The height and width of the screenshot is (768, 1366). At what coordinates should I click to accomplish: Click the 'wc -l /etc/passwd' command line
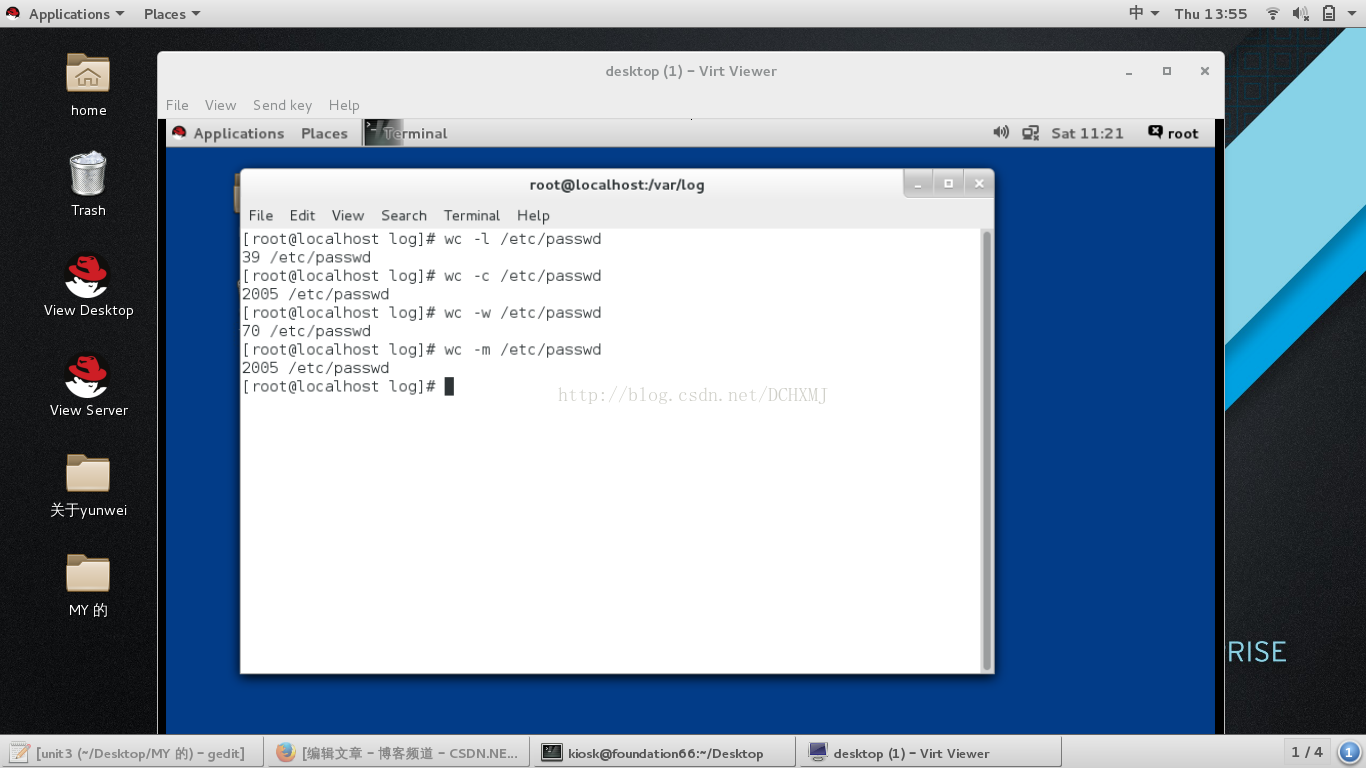point(522,239)
